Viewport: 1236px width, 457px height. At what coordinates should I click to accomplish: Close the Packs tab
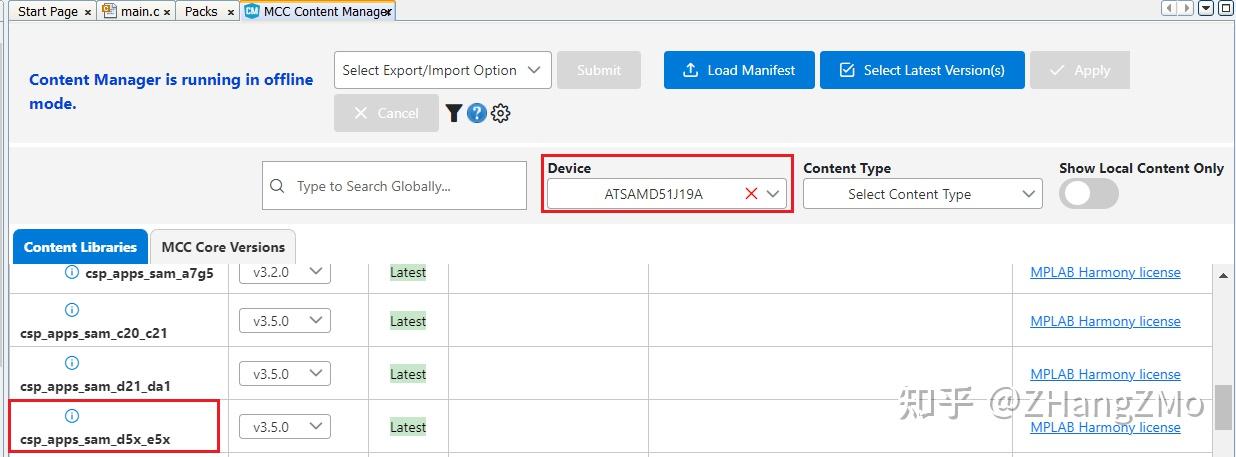231,12
